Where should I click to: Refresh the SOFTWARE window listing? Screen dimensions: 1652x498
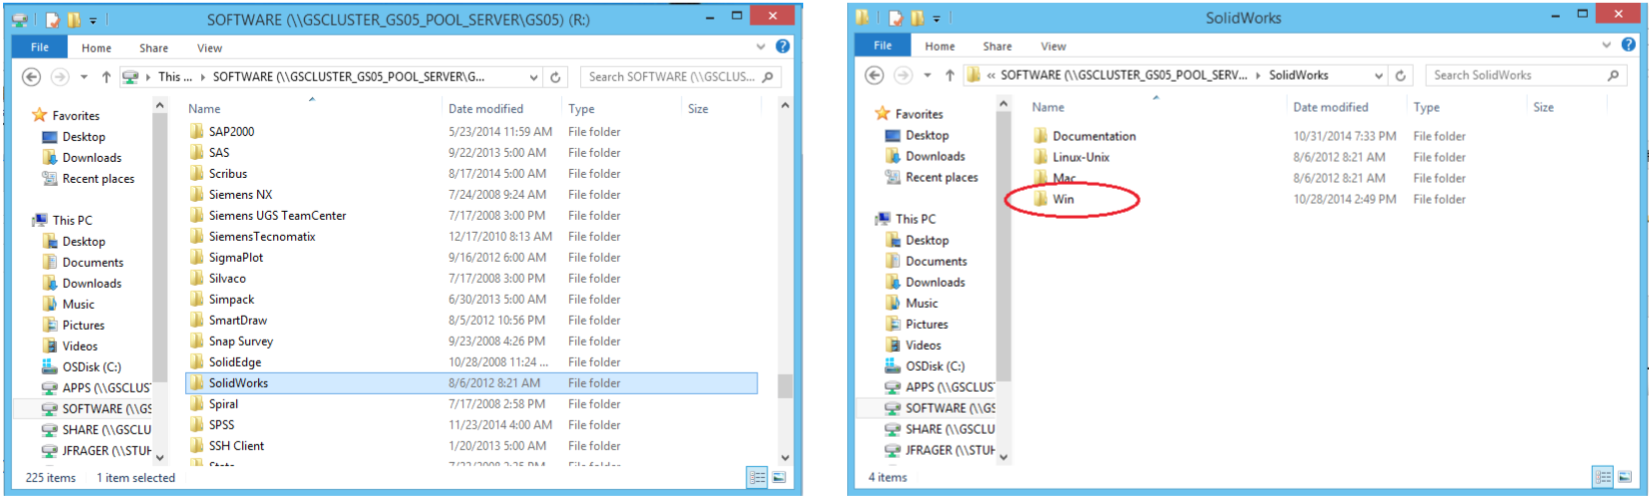(556, 77)
